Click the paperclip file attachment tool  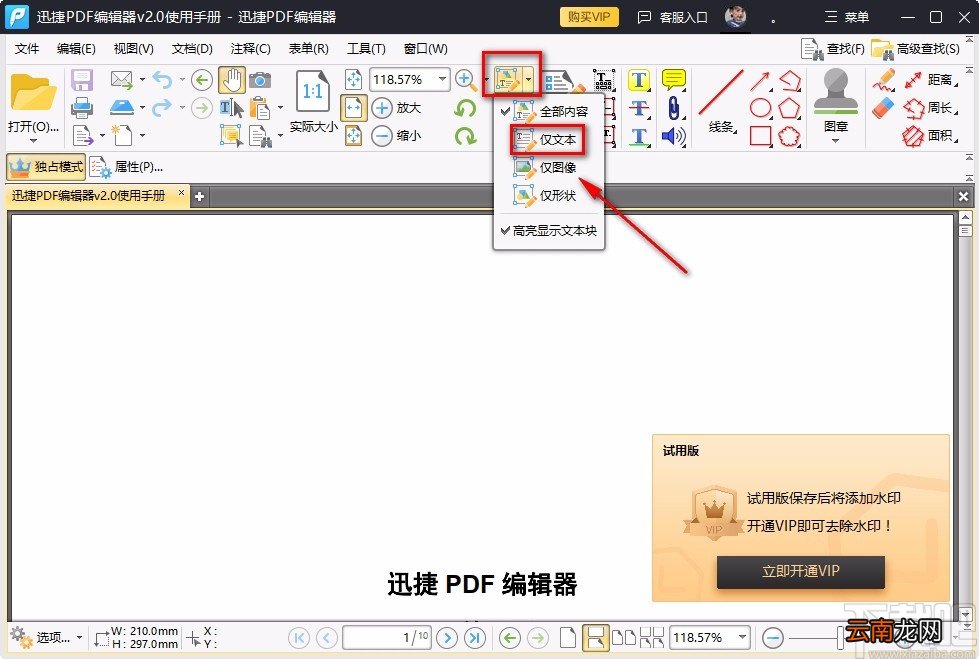coord(674,108)
